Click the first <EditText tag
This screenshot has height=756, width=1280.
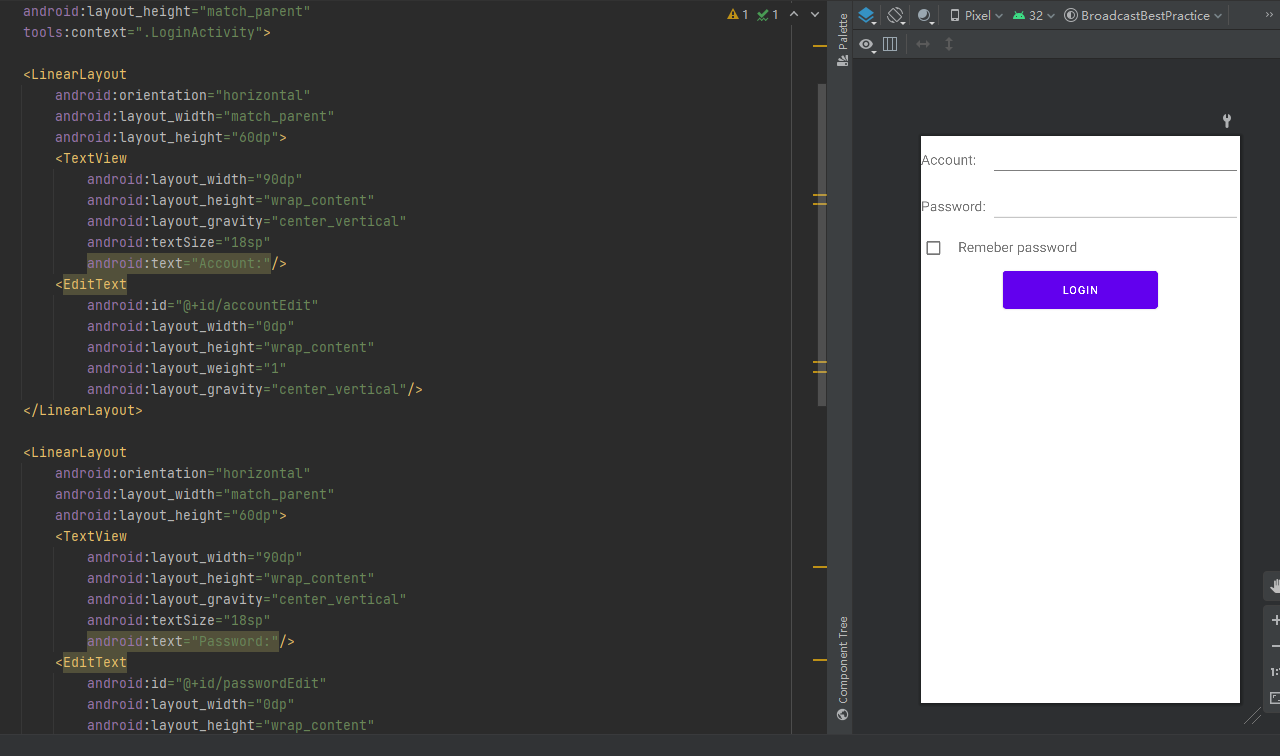(x=91, y=285)
